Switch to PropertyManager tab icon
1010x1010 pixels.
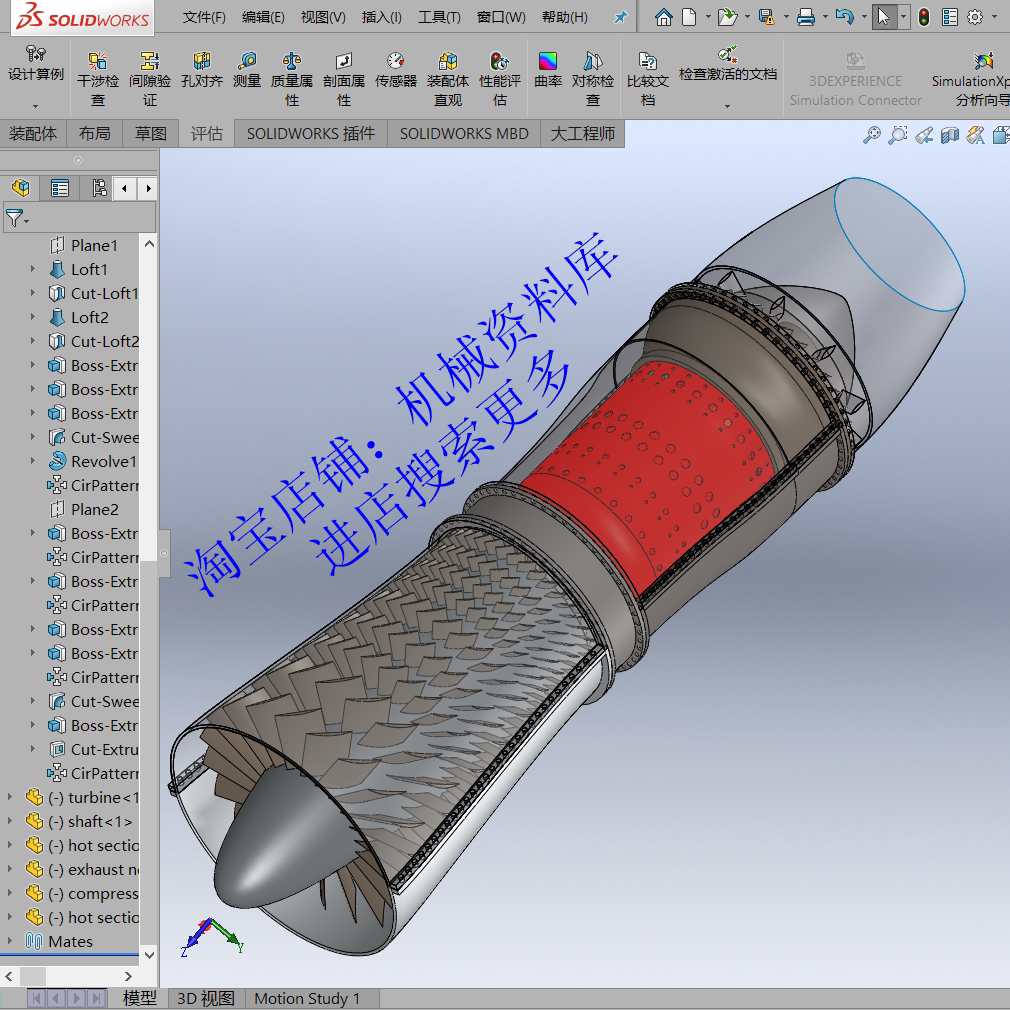[60, 188]
